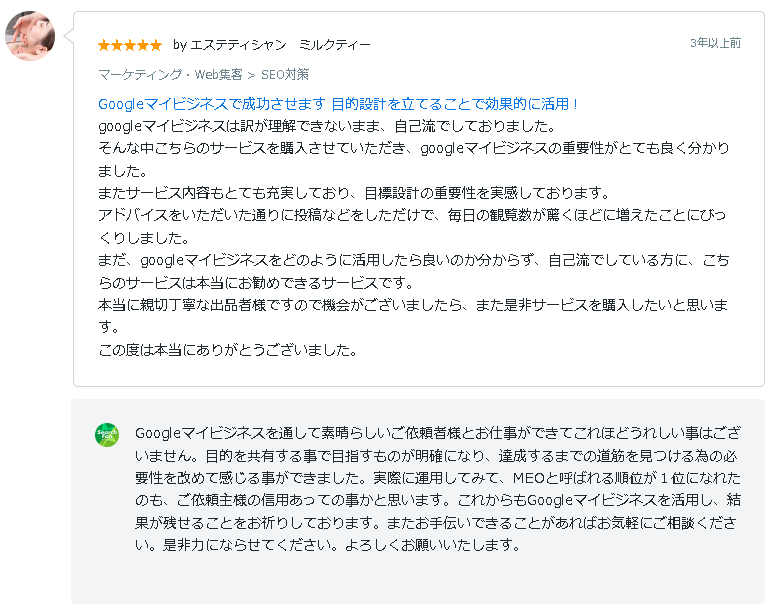This screenshot has width=773, height=613.
Task: Click the fourth orange rating star
Action: point(143,46)
